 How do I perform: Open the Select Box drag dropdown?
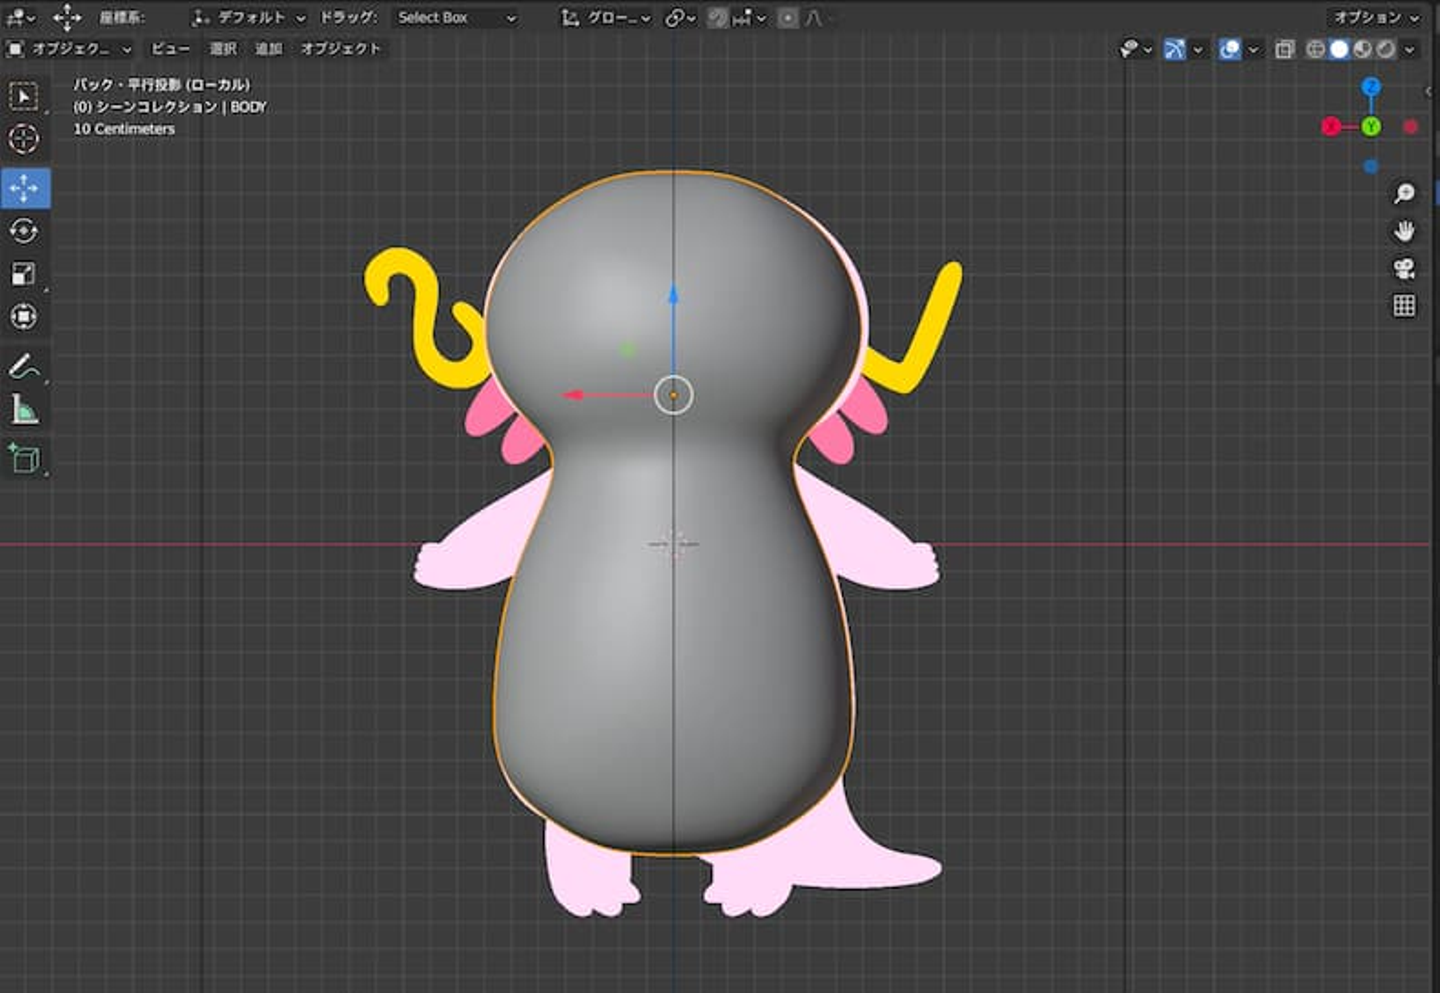point(456,18)
